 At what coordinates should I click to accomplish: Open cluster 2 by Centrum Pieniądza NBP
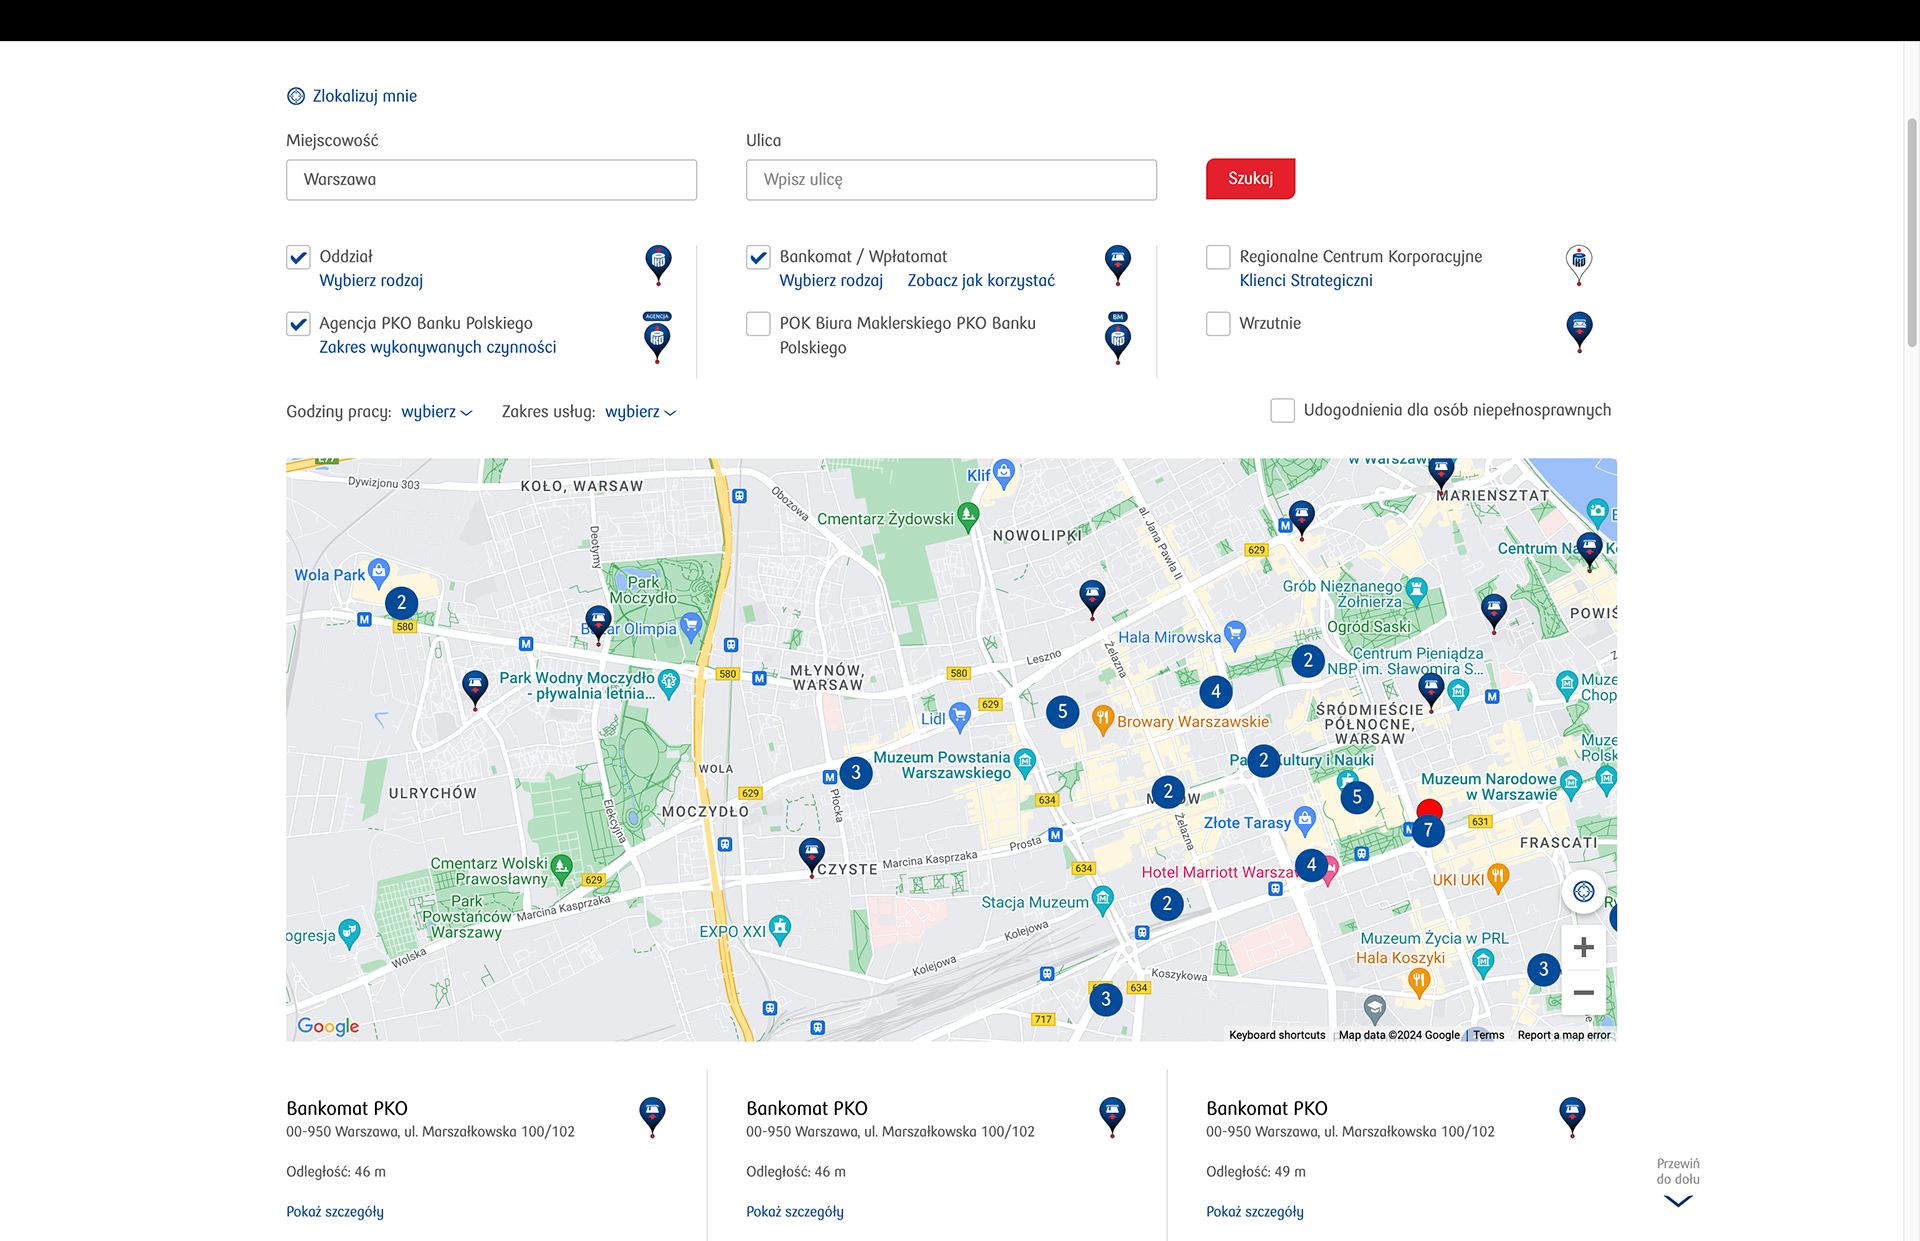pos(1308,660)
